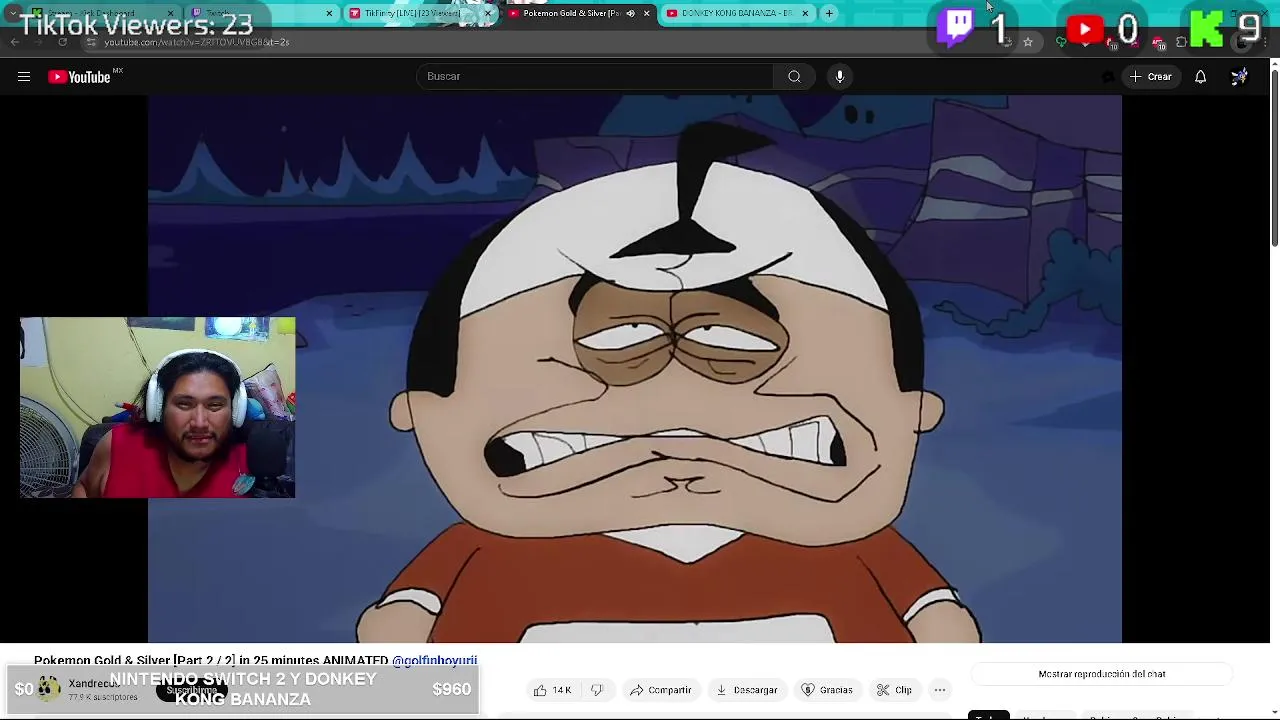Open the YouTube hamburger guide menu

(24, 77)
